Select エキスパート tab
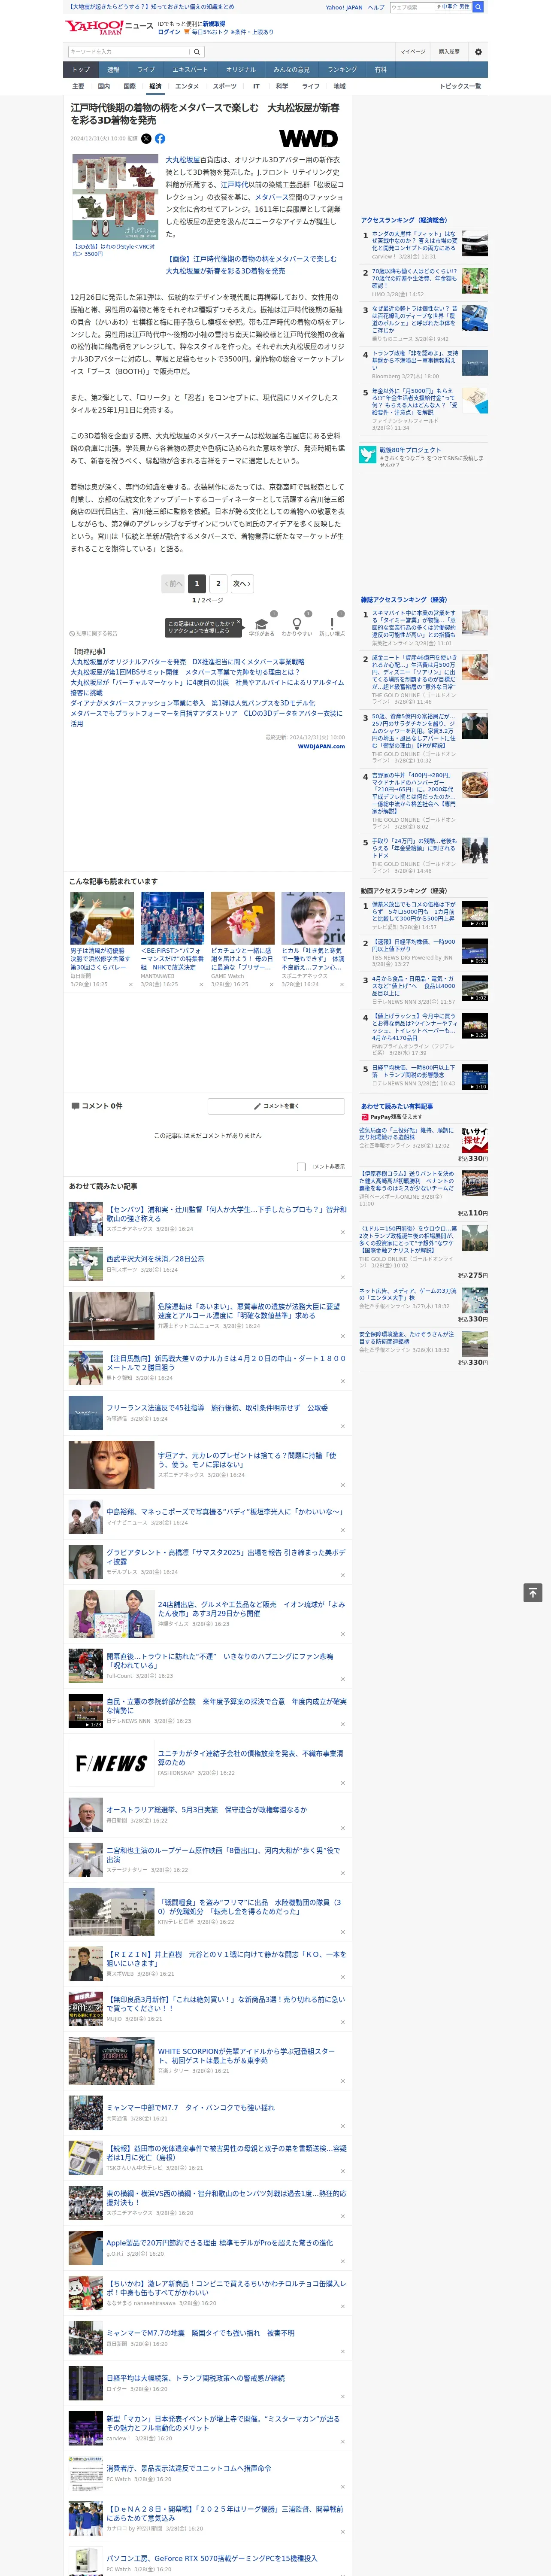The height and width of the screenshot is (2576, 551). click(190, 70)
